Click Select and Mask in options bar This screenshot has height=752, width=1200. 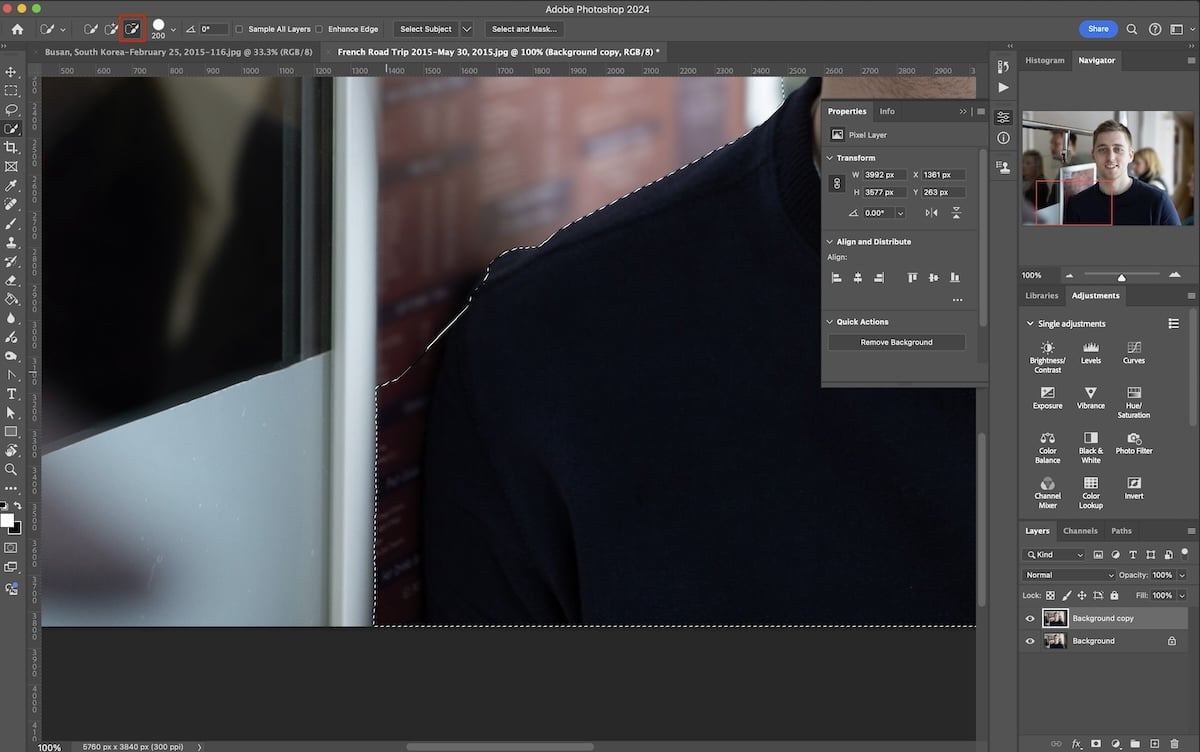tap(524, 29)
